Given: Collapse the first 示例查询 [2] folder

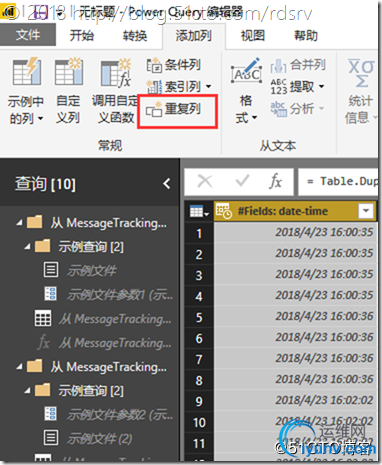Looking at the screenshot, I should tap(28, 247).
